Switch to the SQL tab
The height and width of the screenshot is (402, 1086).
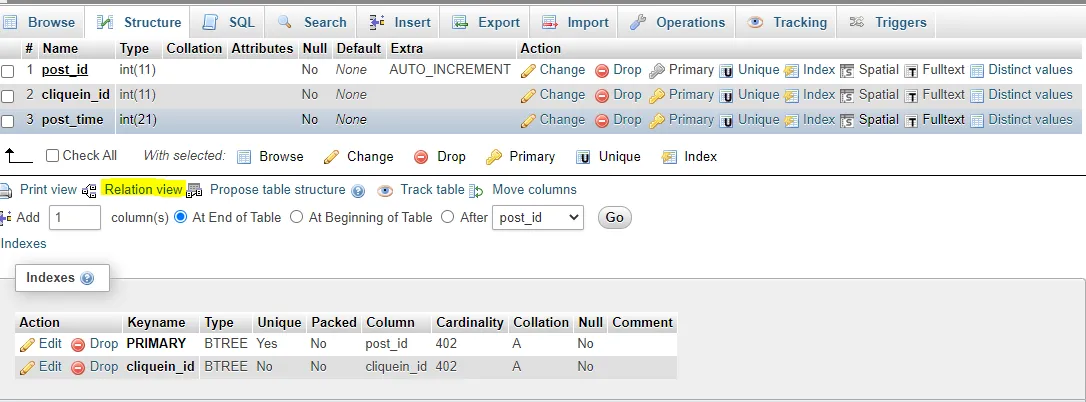point(229,22)
